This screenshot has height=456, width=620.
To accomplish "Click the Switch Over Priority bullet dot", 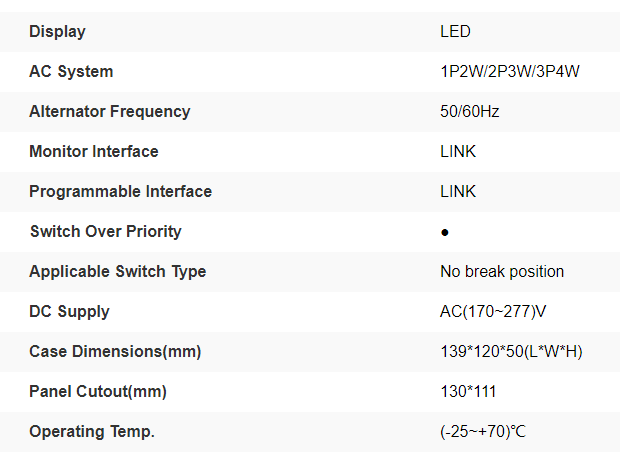I will click(444, 232).
